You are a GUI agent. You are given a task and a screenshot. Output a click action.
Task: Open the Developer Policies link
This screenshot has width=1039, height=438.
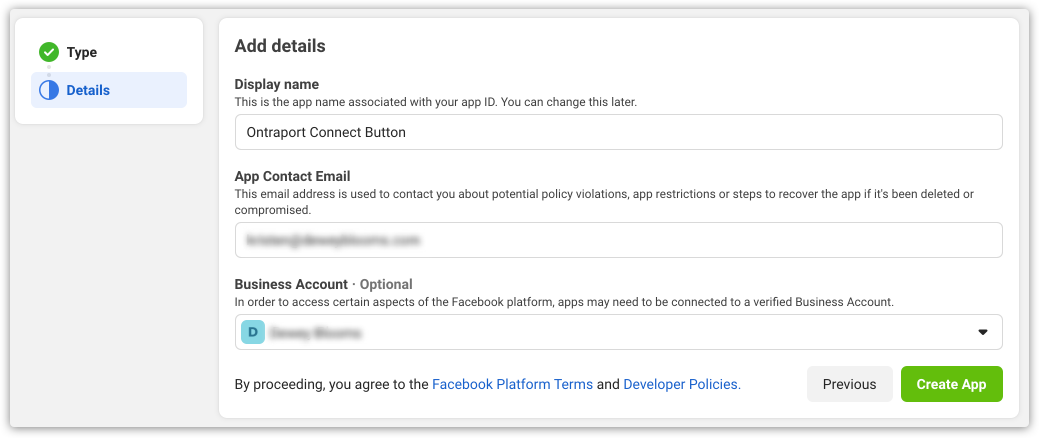pos(682,384)
